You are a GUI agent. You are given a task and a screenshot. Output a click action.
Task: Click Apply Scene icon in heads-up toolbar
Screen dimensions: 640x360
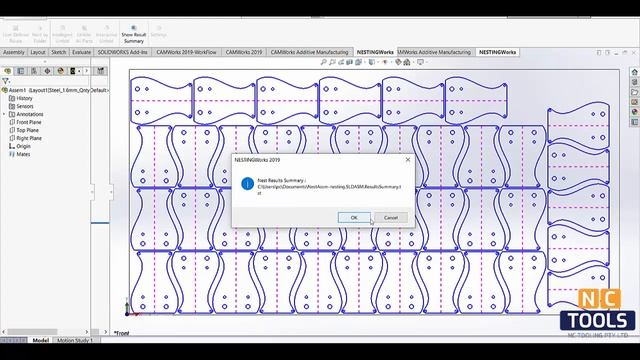tap(408, 62)
